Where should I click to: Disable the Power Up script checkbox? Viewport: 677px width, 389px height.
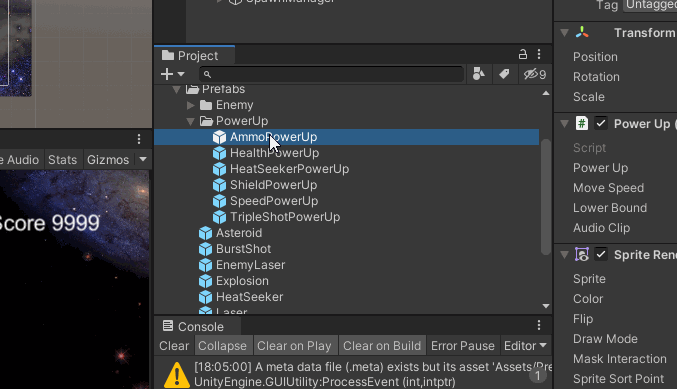coord(601,123)
